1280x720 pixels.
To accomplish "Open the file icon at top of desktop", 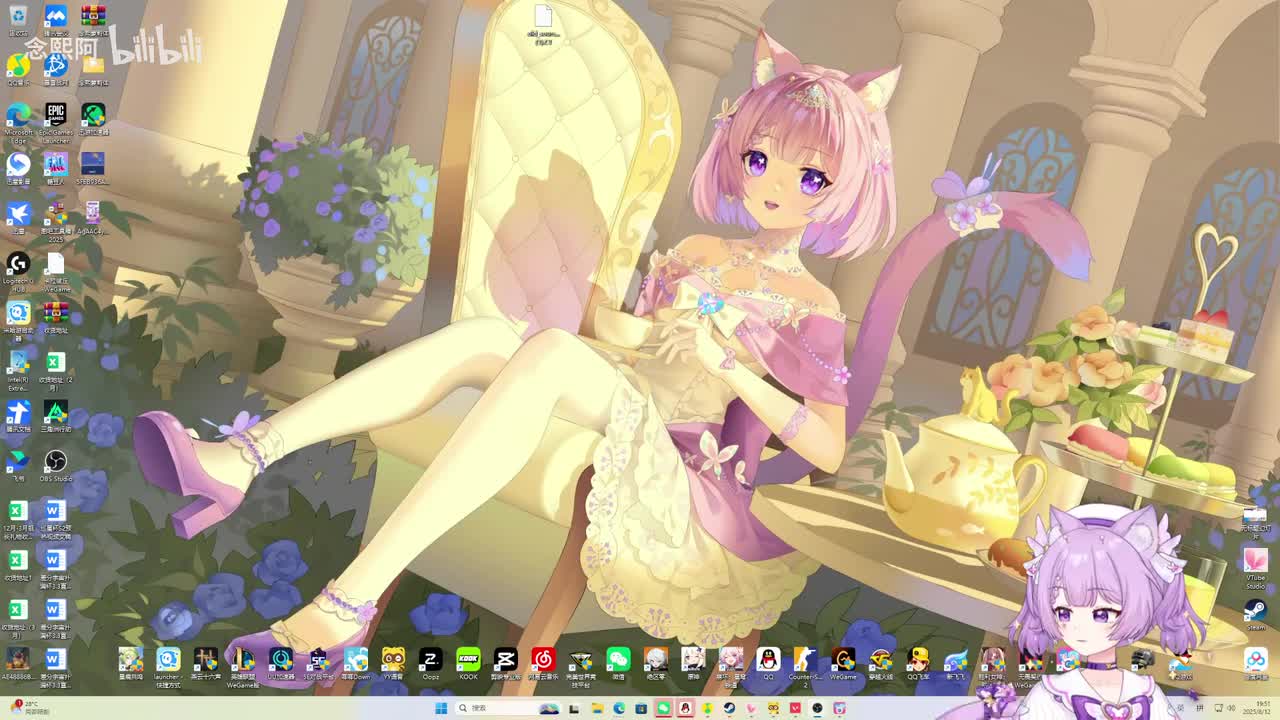I will pyautogui.click(x=543, y=24).
